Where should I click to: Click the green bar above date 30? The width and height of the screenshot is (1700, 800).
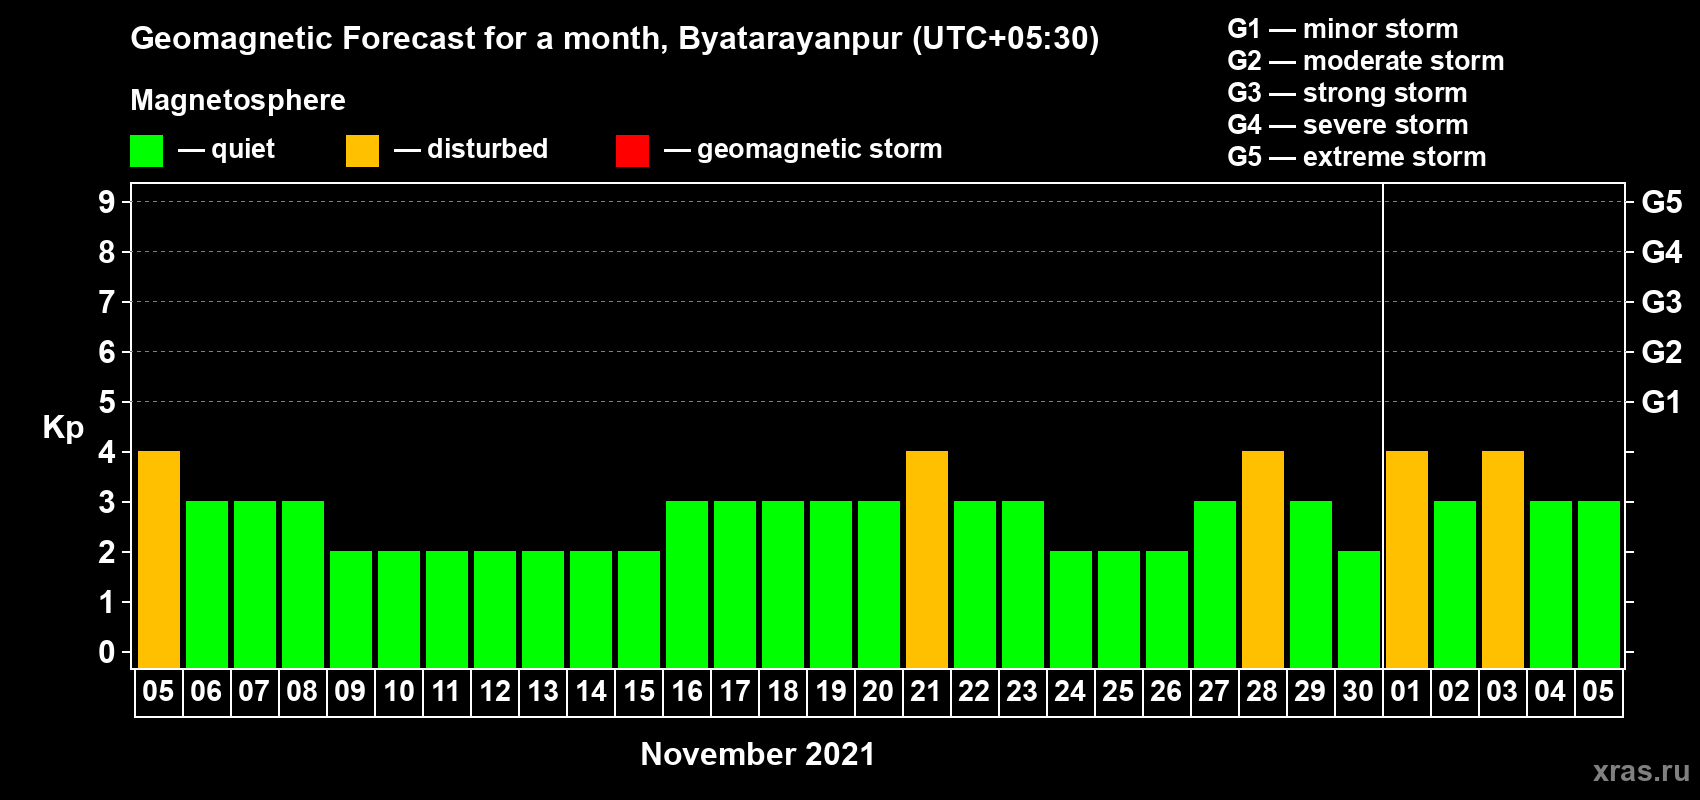[1359, 609]
